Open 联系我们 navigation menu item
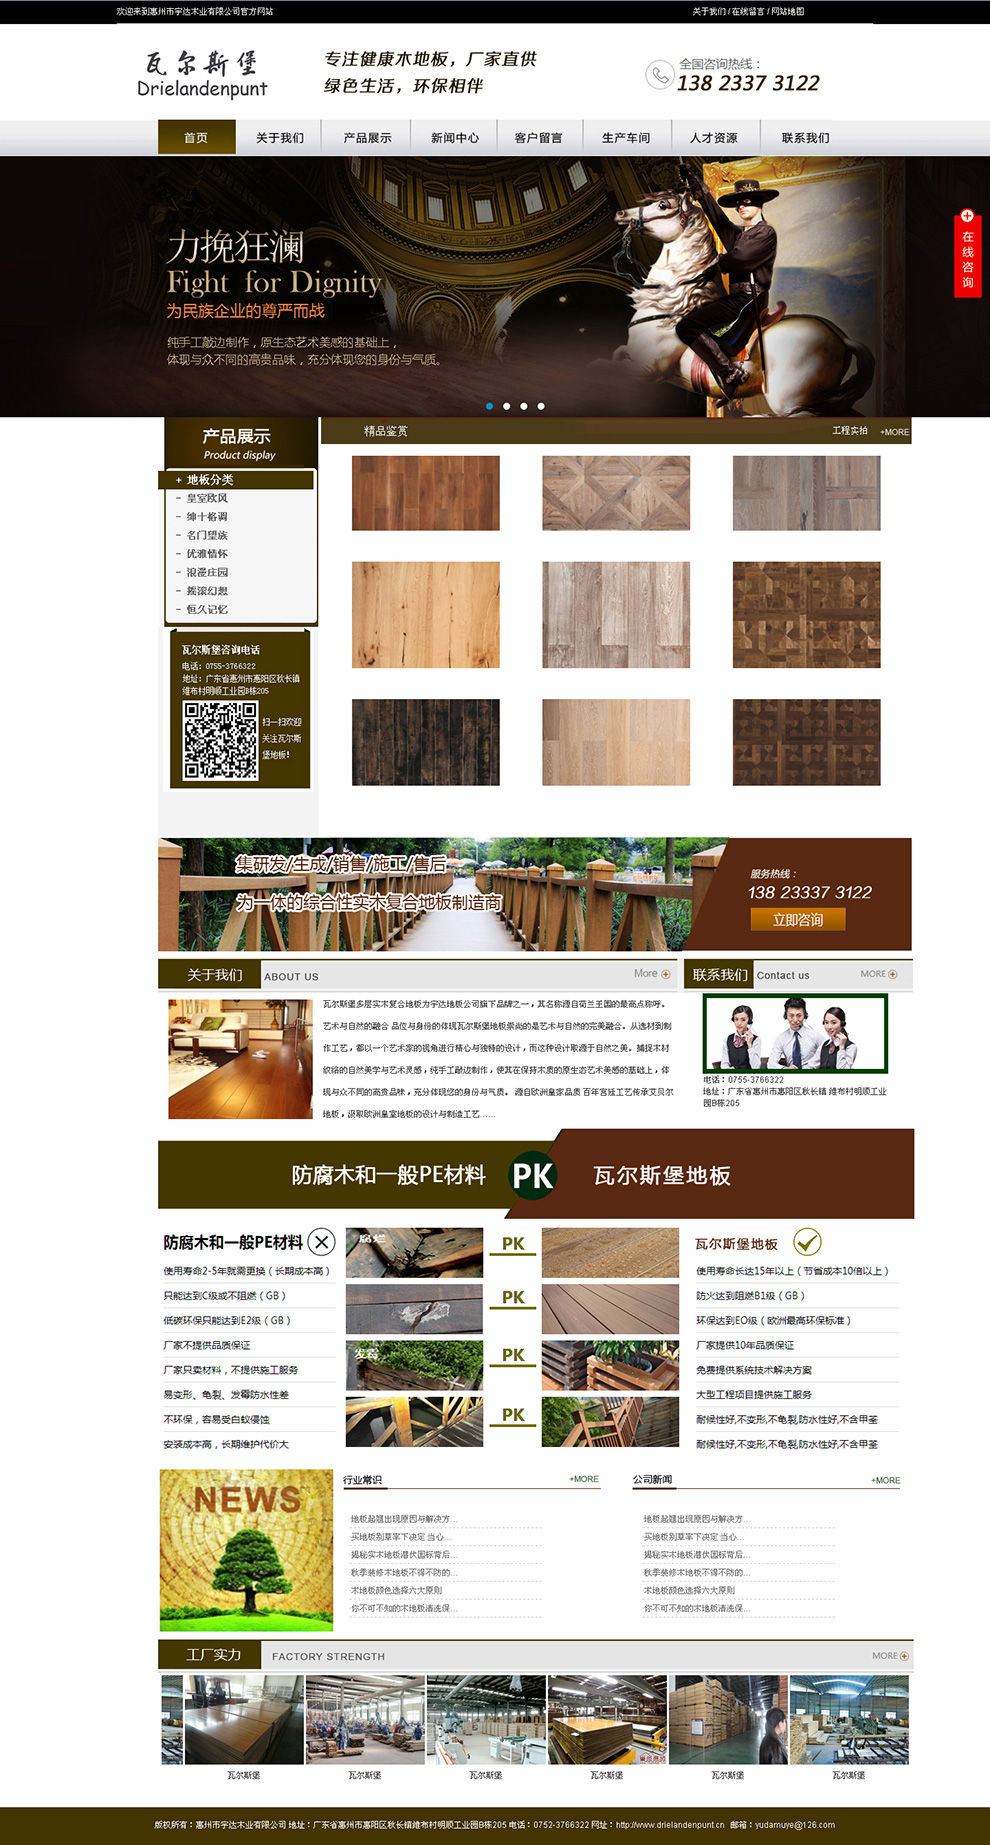This screenshot has height=1845, width=990. click(x=805, y=138)
